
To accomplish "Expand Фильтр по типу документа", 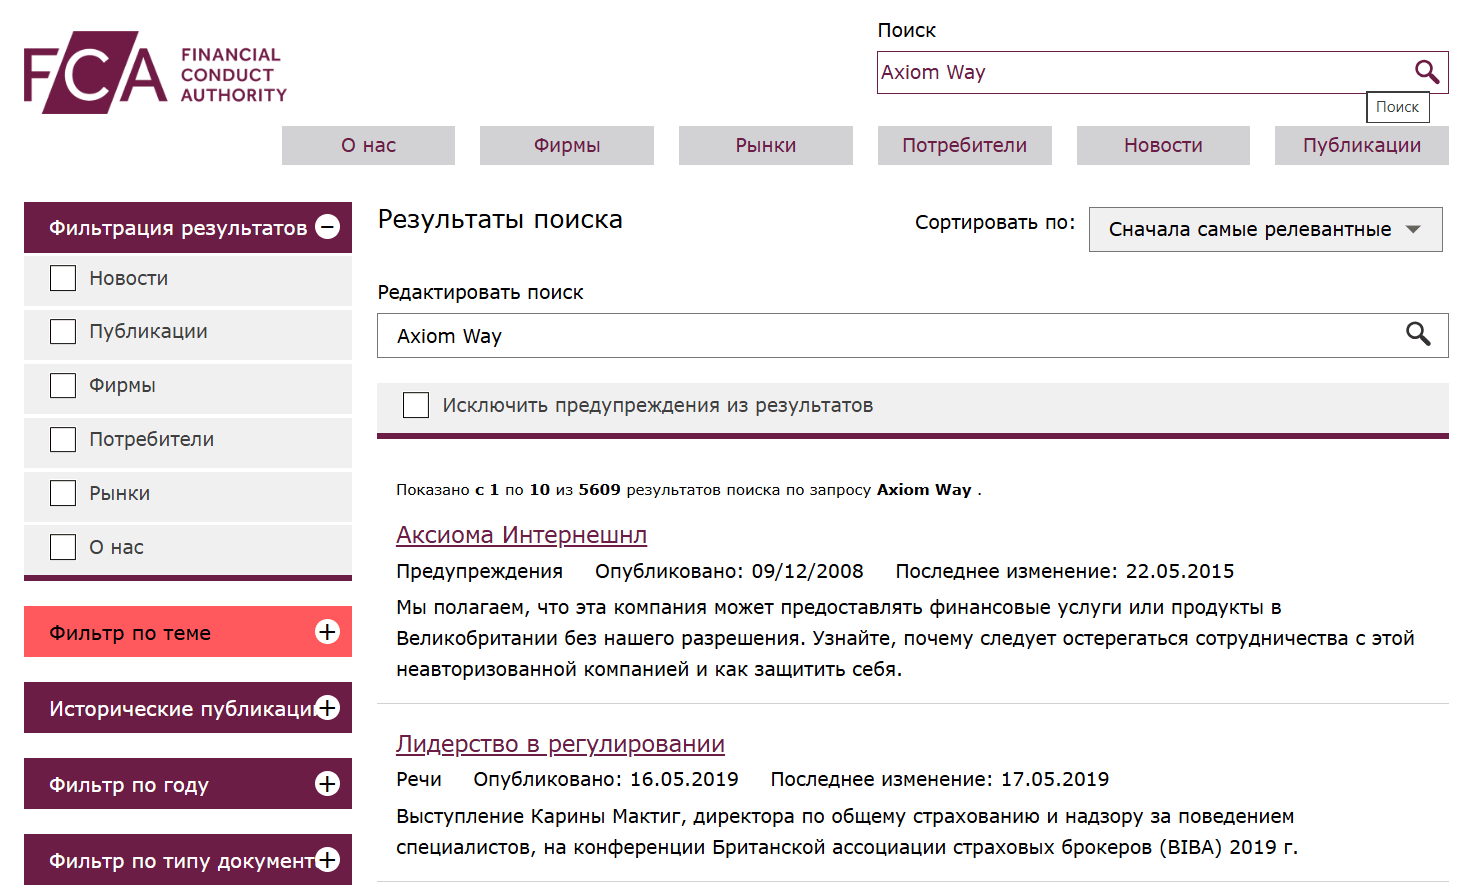I will (328, 858).
